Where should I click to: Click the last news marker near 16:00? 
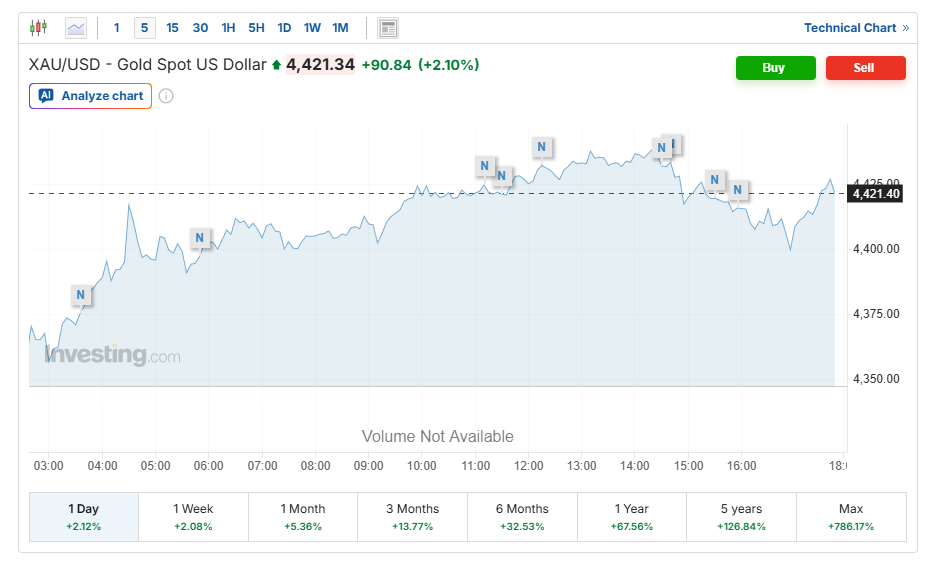(738, 189)
